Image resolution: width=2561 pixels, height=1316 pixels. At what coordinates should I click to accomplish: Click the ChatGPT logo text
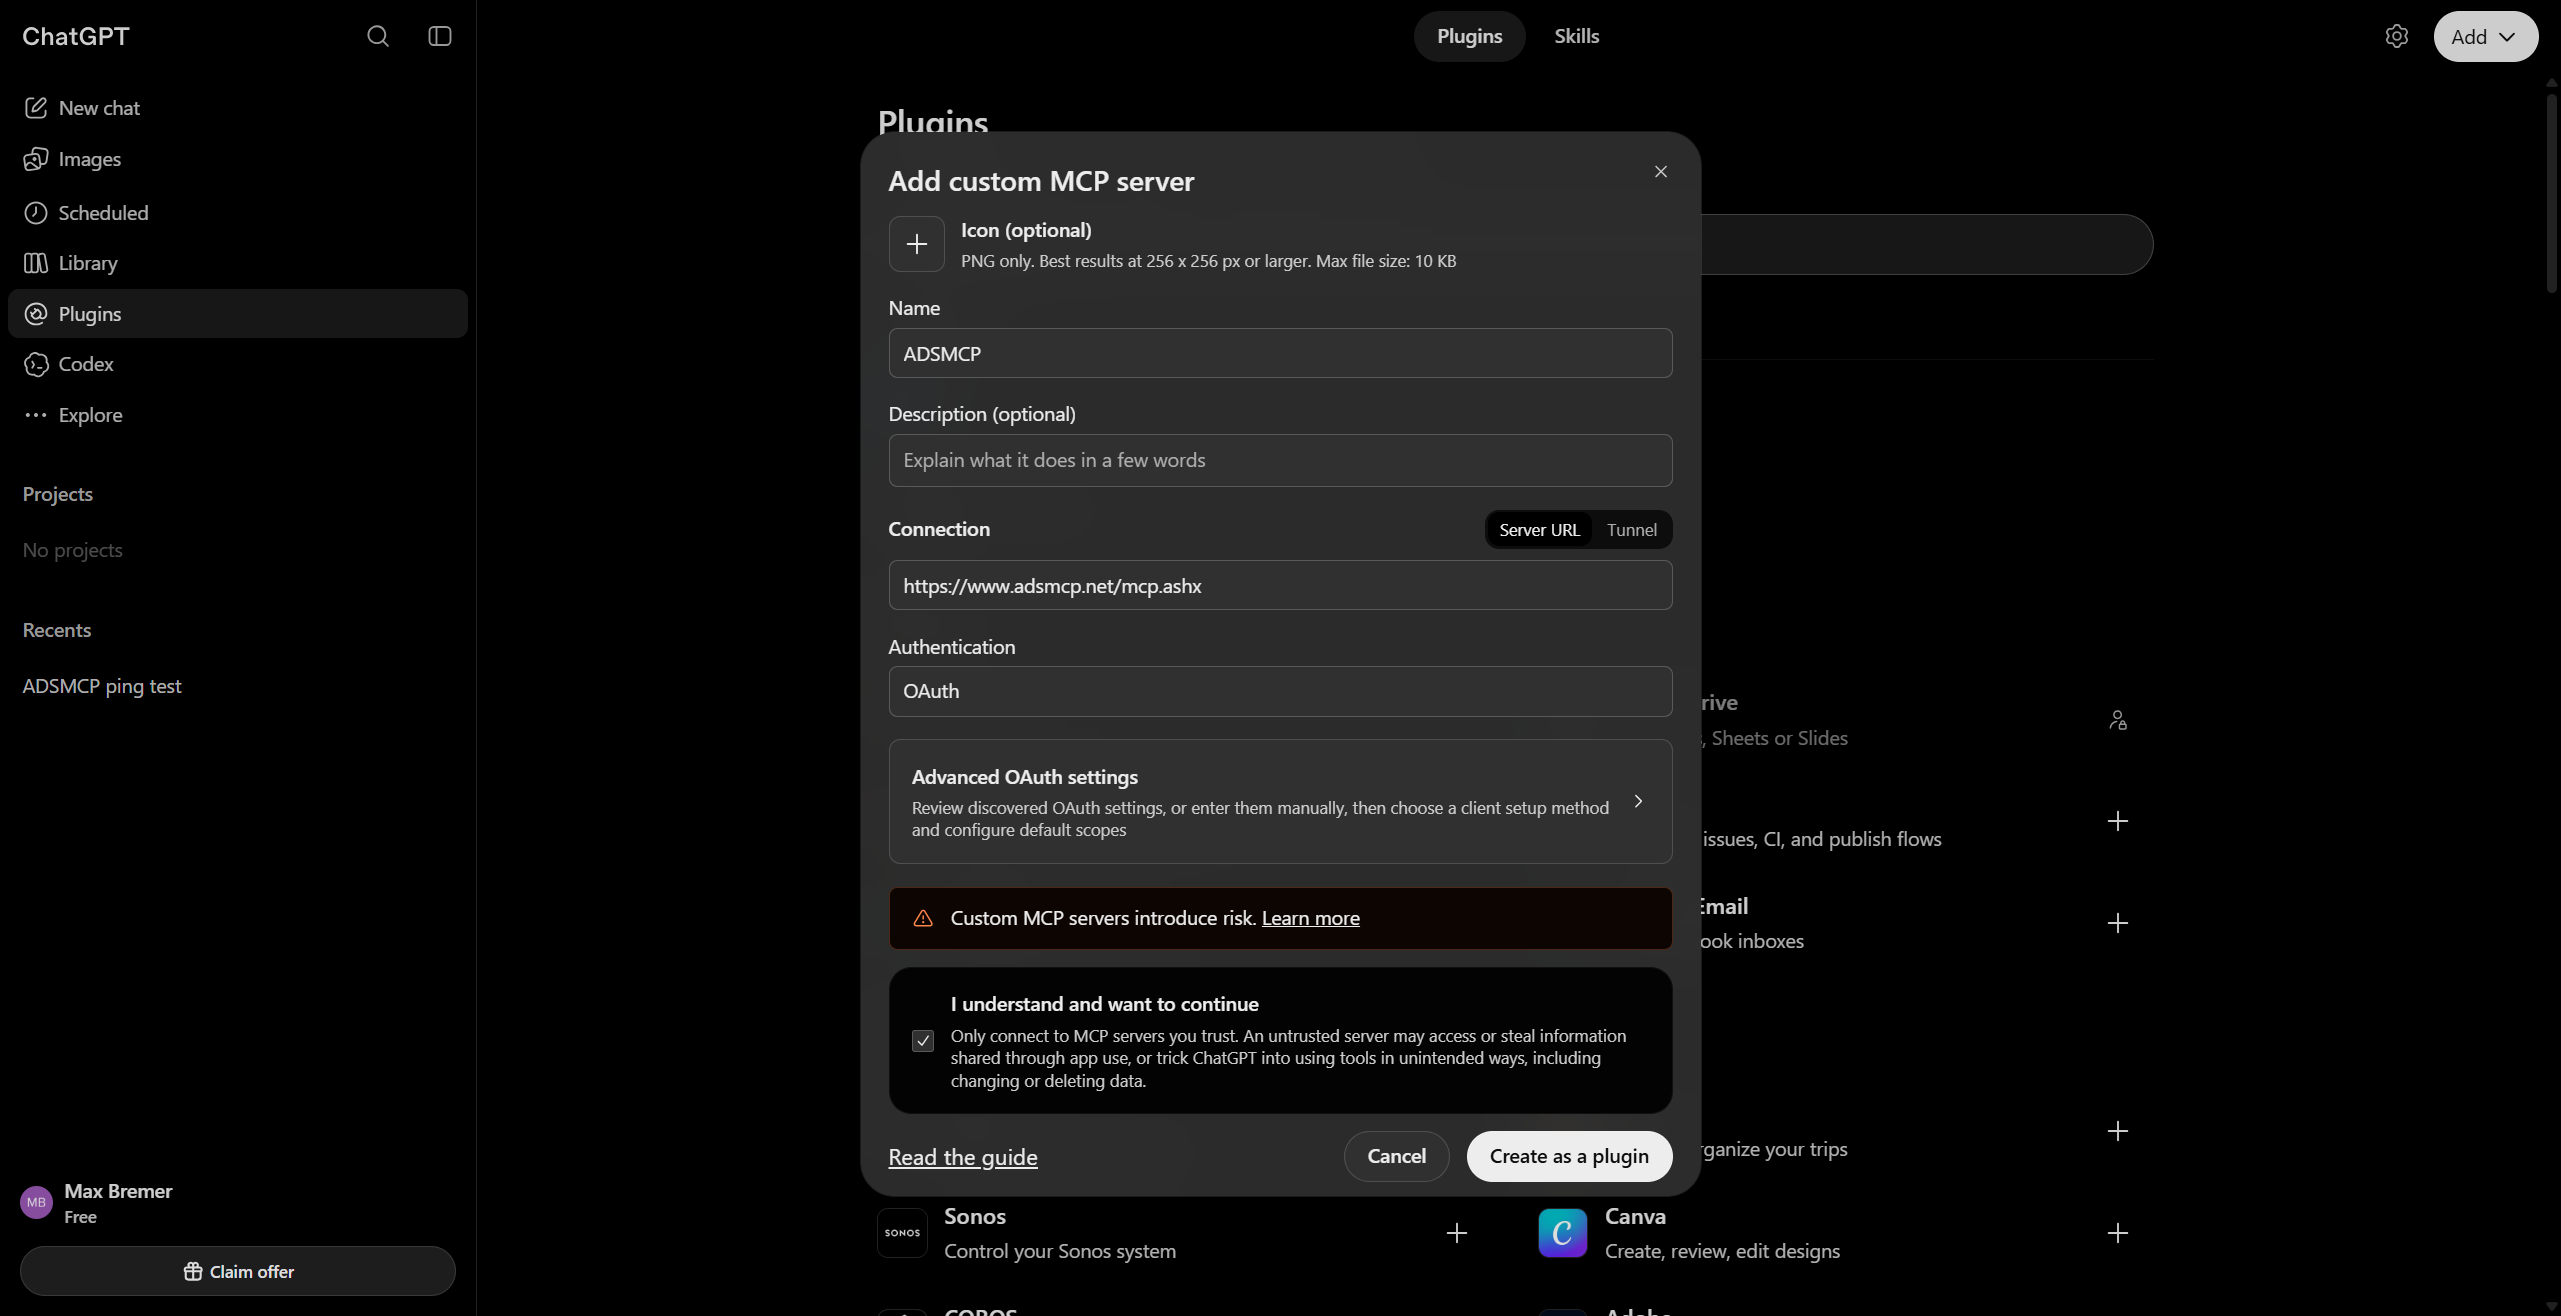[76, 36]
